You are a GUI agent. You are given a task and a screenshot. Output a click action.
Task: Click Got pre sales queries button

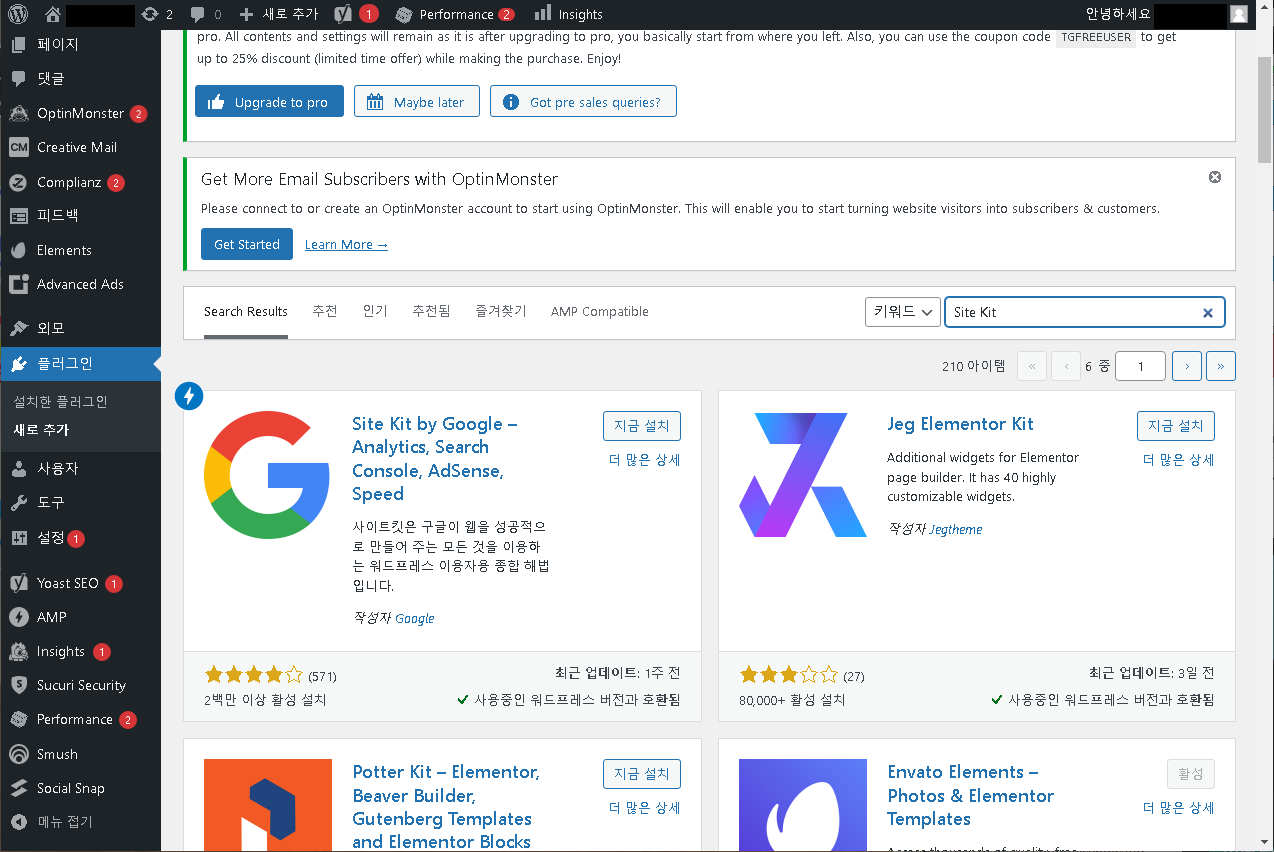[x=583, y=102]
